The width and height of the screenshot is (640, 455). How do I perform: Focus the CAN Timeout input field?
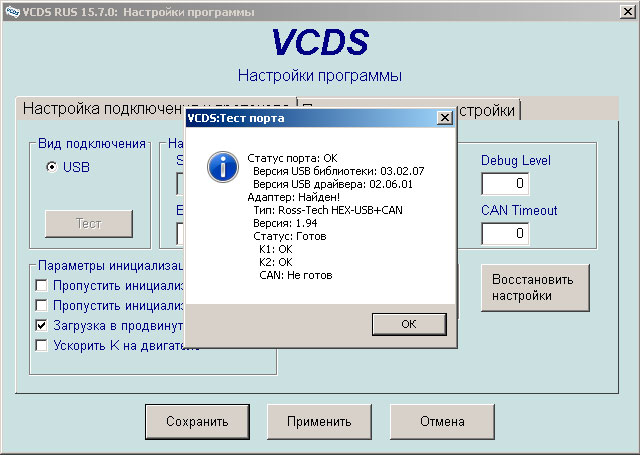click(x=505, y=233)
